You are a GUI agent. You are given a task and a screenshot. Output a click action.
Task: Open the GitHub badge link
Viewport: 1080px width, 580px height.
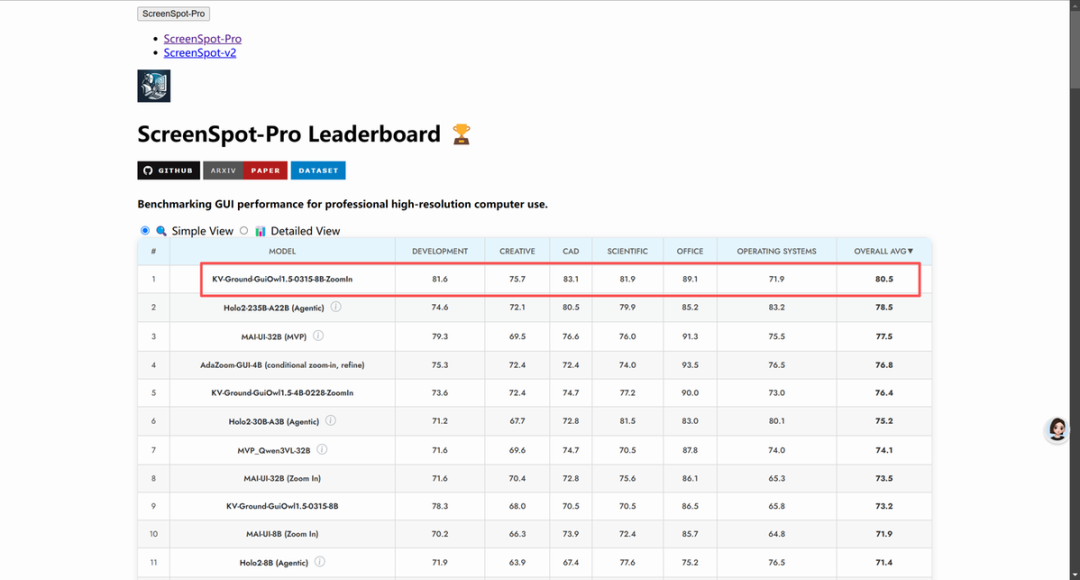coord(168,171)
